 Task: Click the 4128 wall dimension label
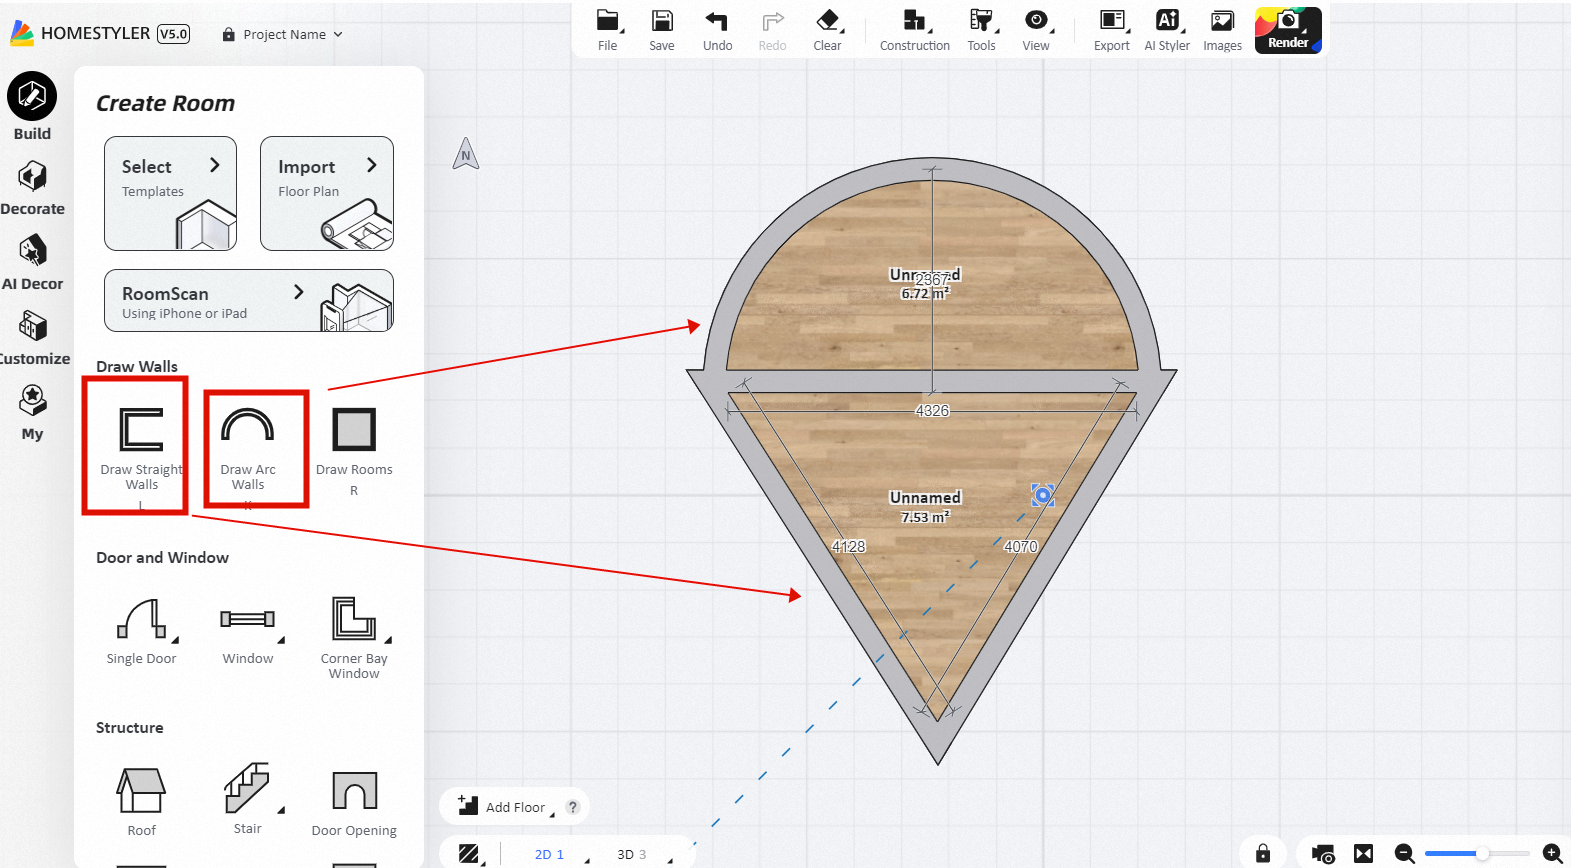point(848,546)
